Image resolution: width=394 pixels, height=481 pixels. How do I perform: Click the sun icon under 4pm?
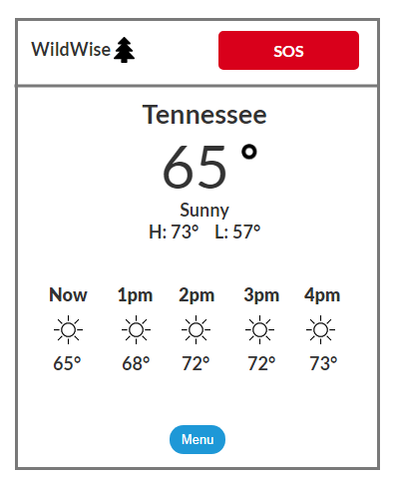point(321,330)
